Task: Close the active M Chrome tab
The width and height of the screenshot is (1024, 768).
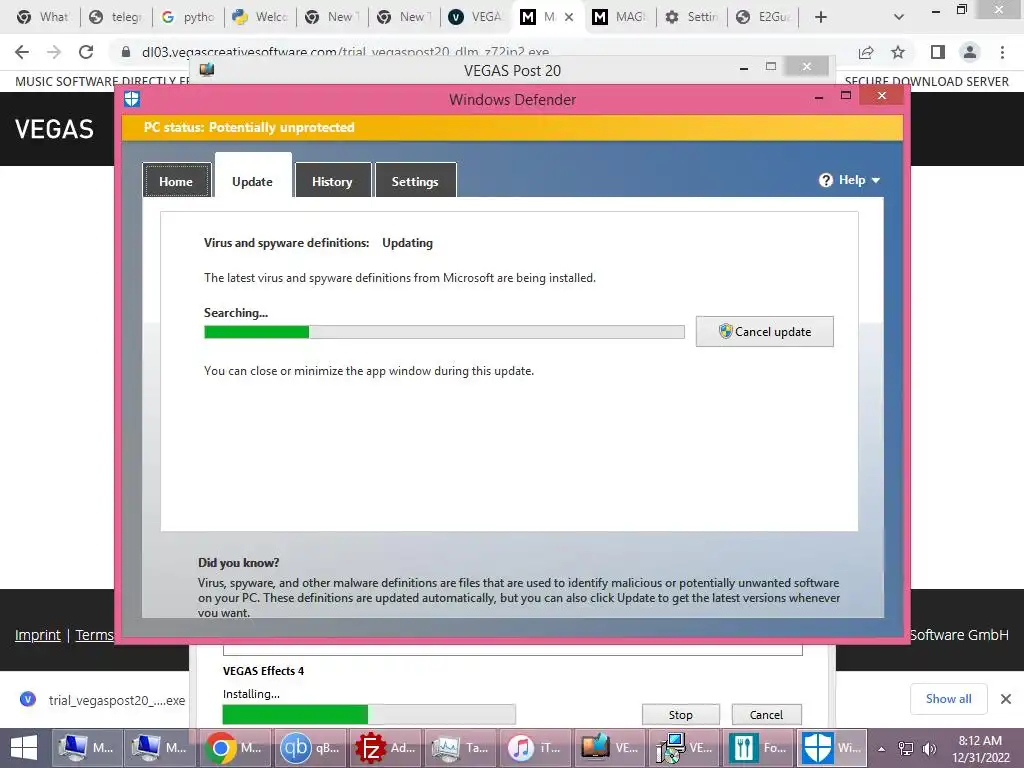Action: [x=569, y=17]
